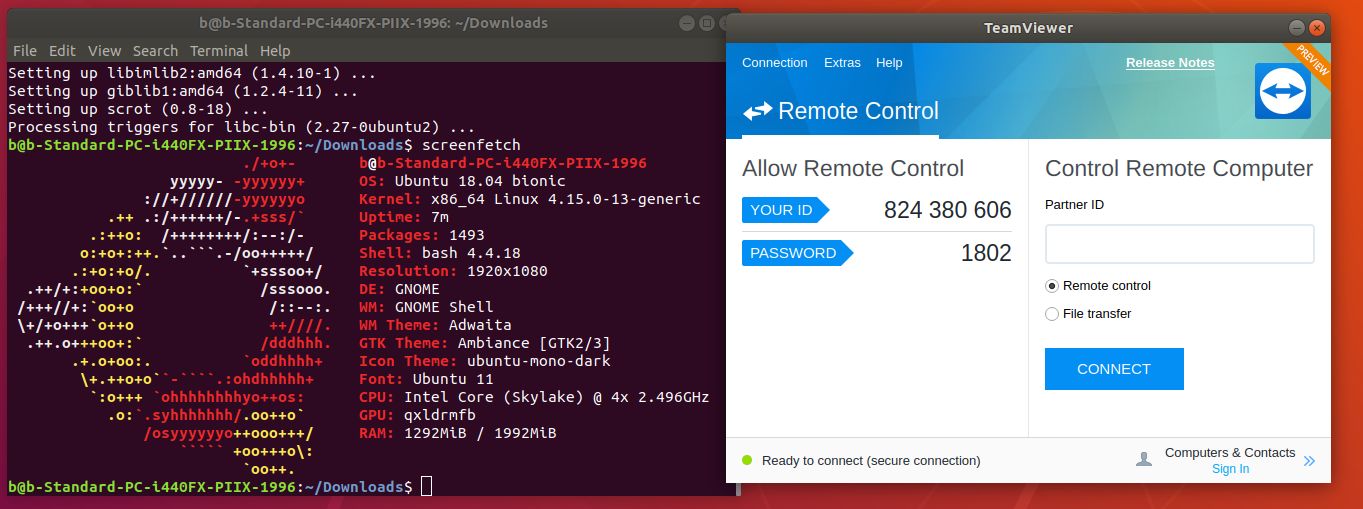Minimize the terminal window
Screen dimensions: 1363x509
685,22
